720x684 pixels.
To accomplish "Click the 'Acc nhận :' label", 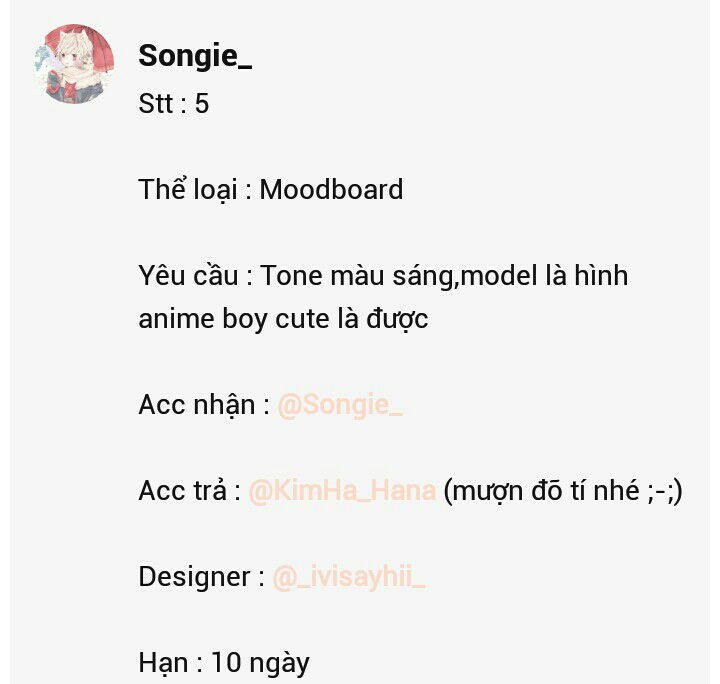I will 204,405.
